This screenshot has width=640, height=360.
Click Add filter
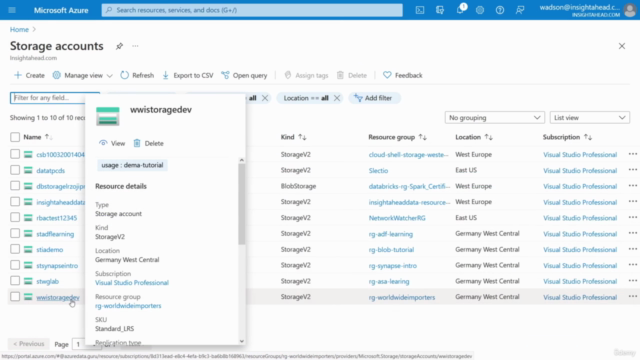[373, 98]
